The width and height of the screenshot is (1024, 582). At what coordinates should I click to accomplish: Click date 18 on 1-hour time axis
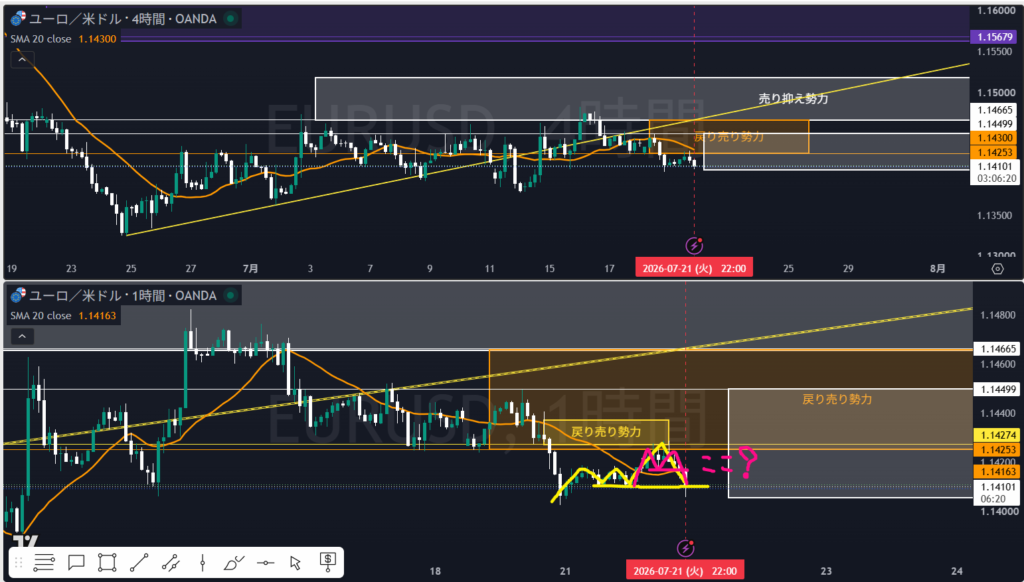[x=435, y=571]
